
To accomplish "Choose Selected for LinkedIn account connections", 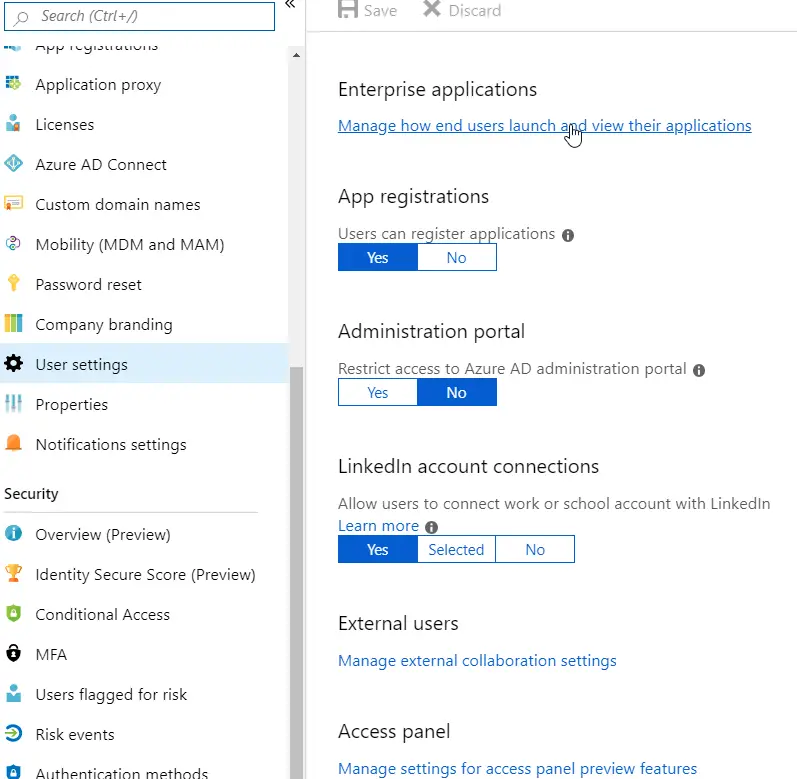I will pos(456,550).
